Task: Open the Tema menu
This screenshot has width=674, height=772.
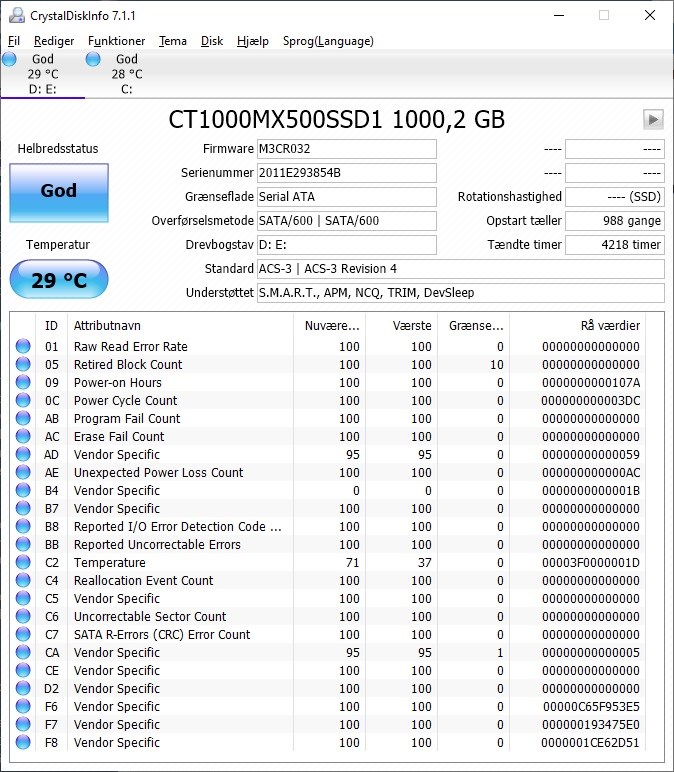Action: (x=173, y=41)
